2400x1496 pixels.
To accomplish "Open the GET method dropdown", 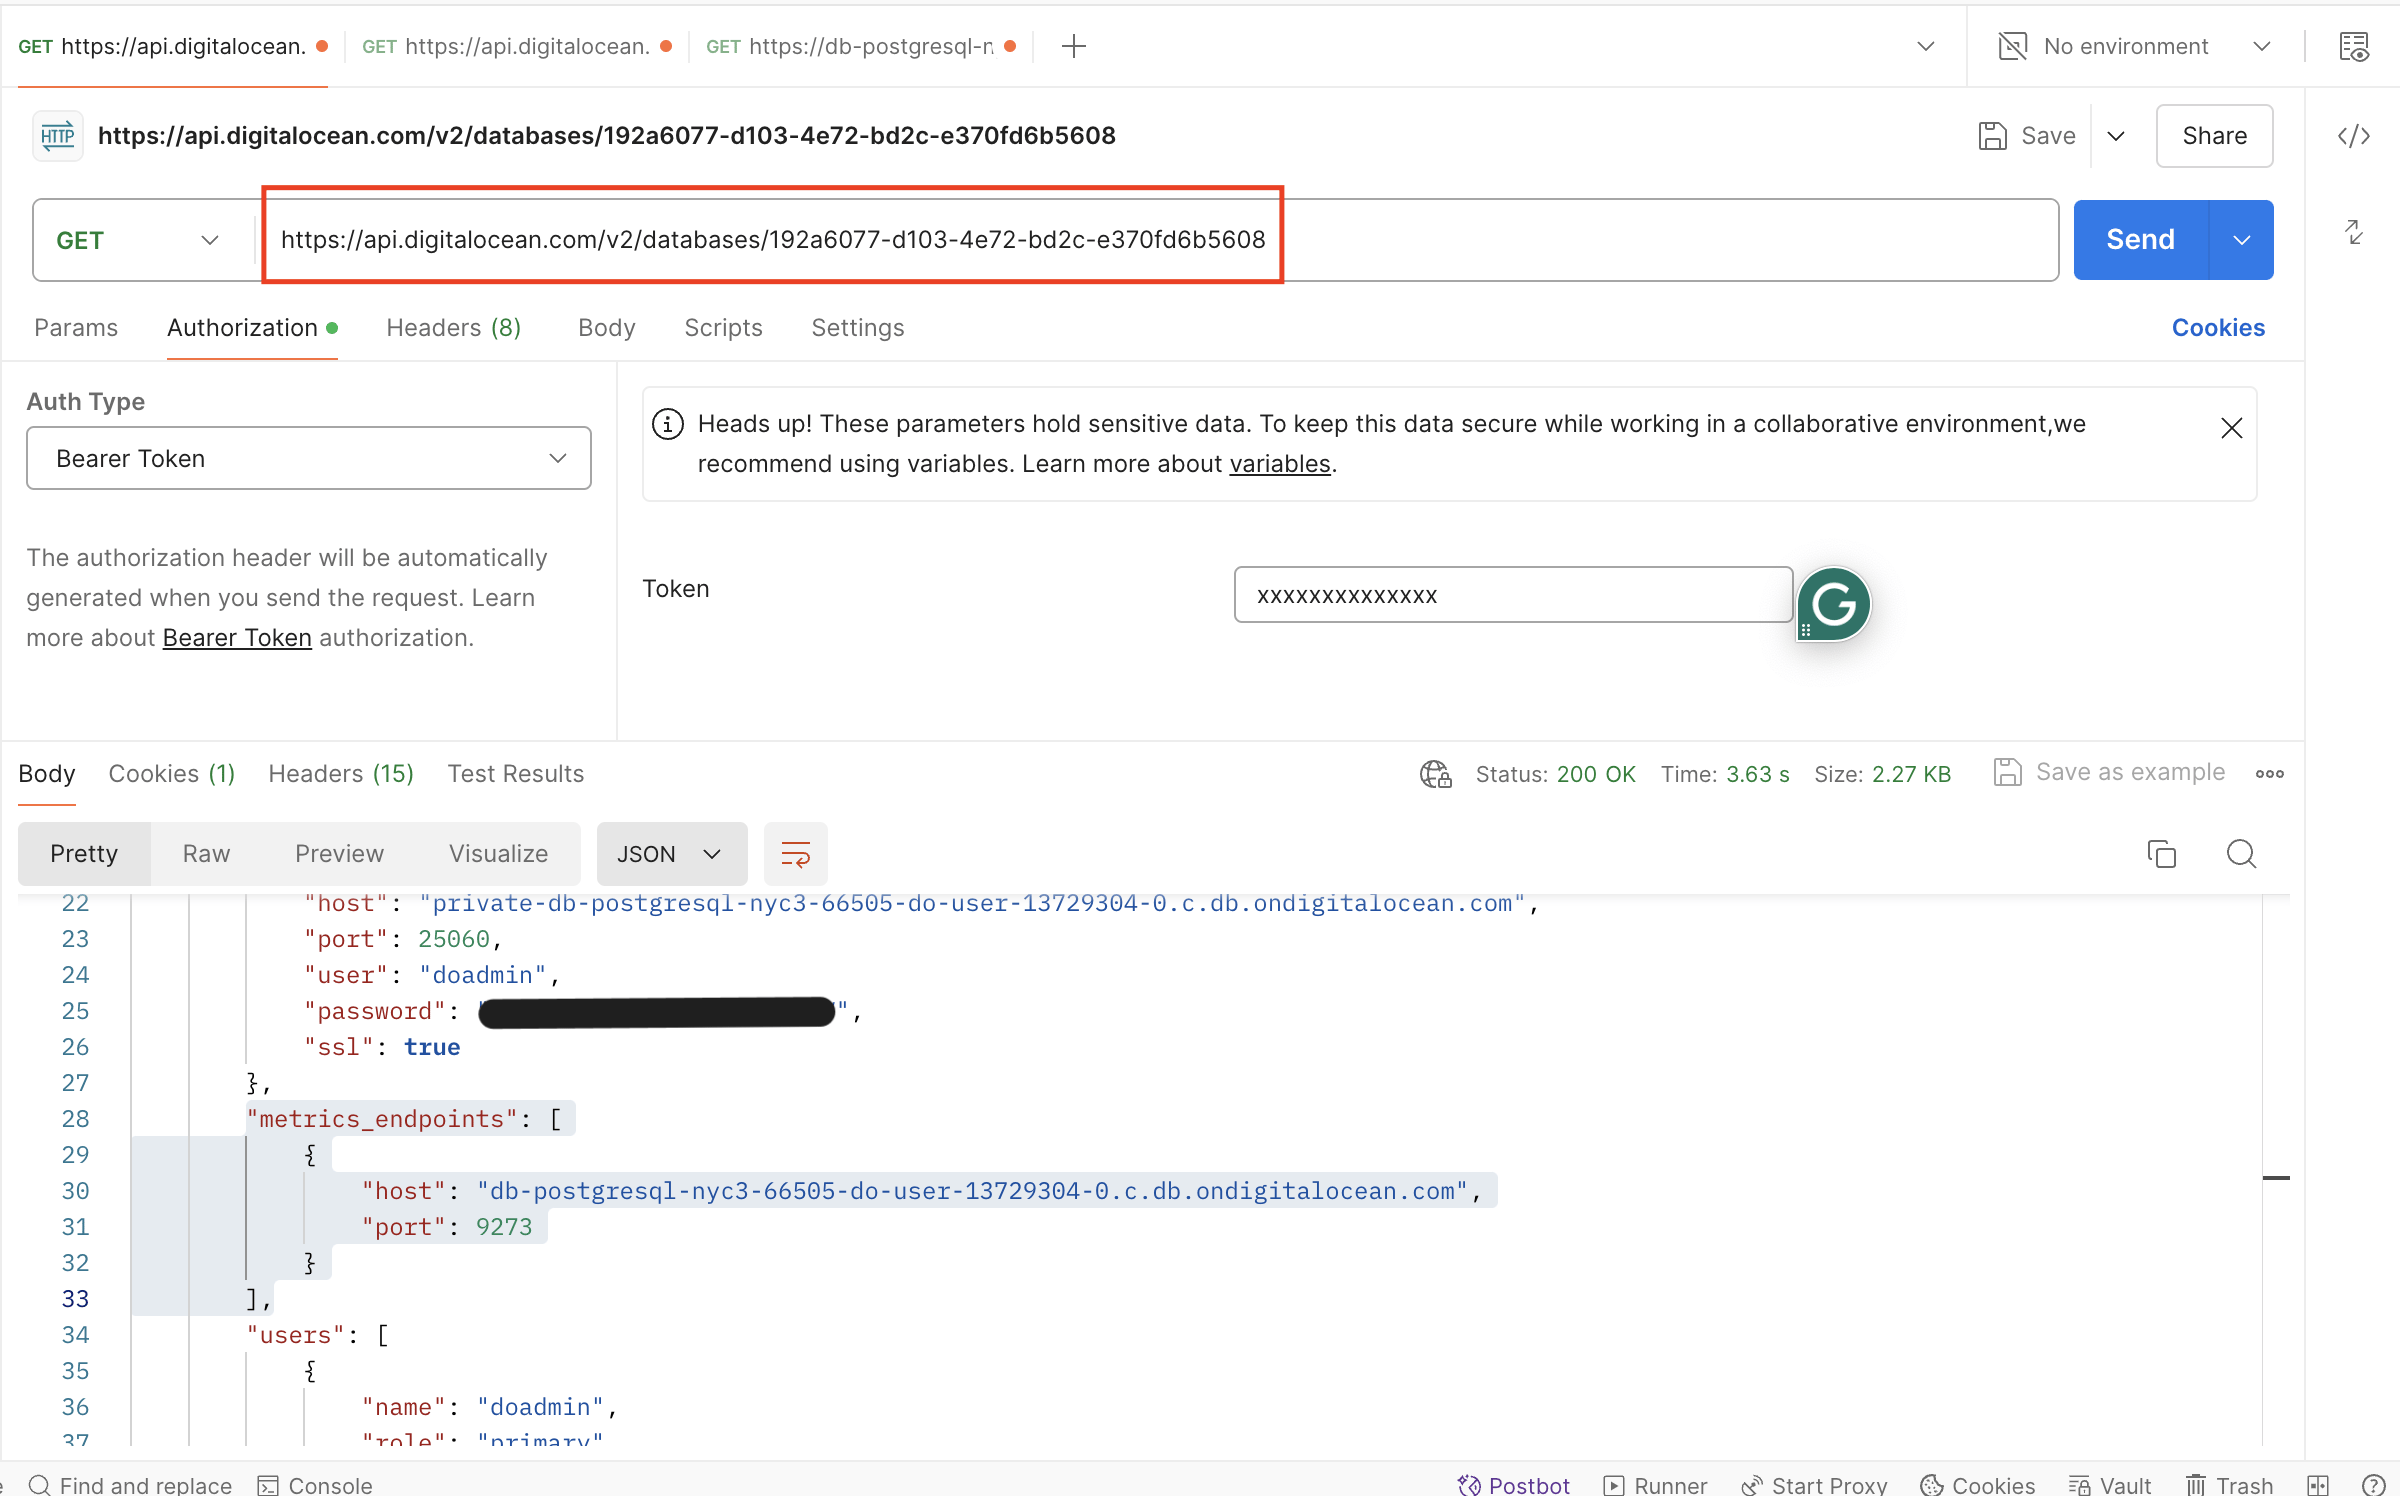I will click(138, 240).
